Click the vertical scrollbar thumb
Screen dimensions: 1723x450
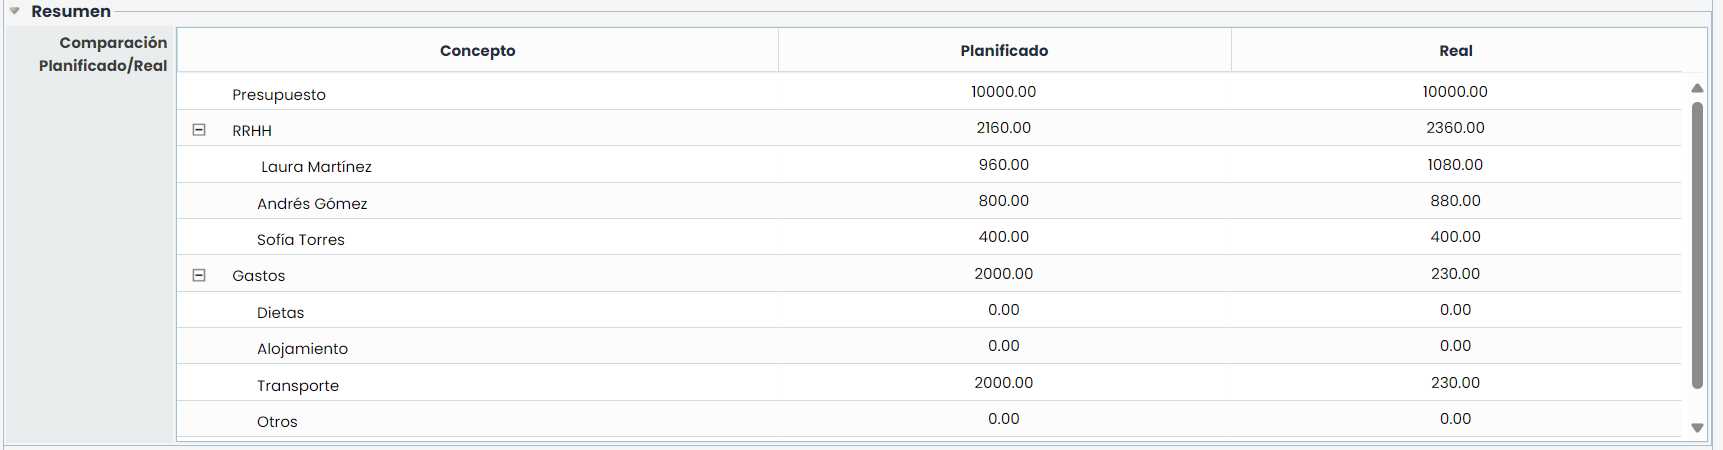[1697, 245]
